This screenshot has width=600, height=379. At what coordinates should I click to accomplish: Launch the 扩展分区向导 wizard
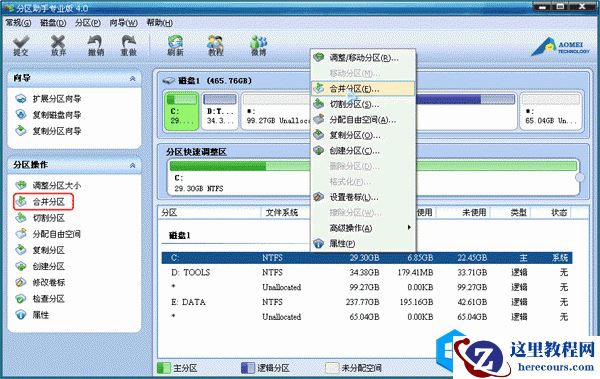(x=48, y=99)
